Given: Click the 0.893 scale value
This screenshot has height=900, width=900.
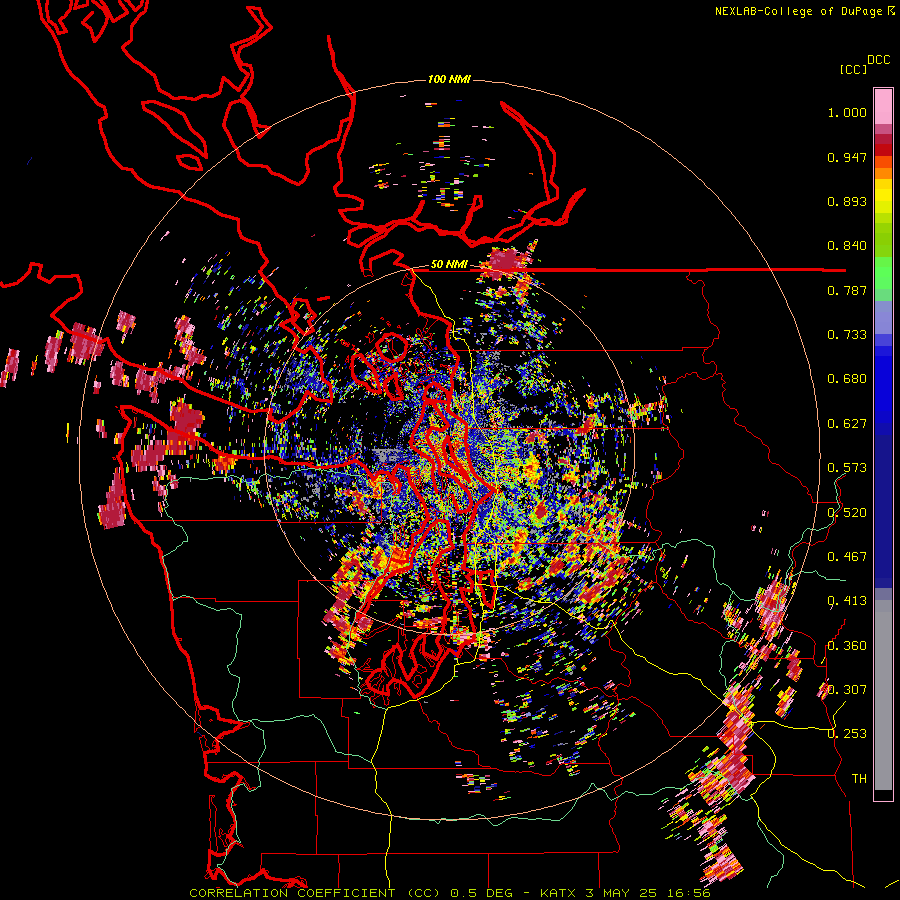Looking at the screenshot, I should click(x=847, y=201).
